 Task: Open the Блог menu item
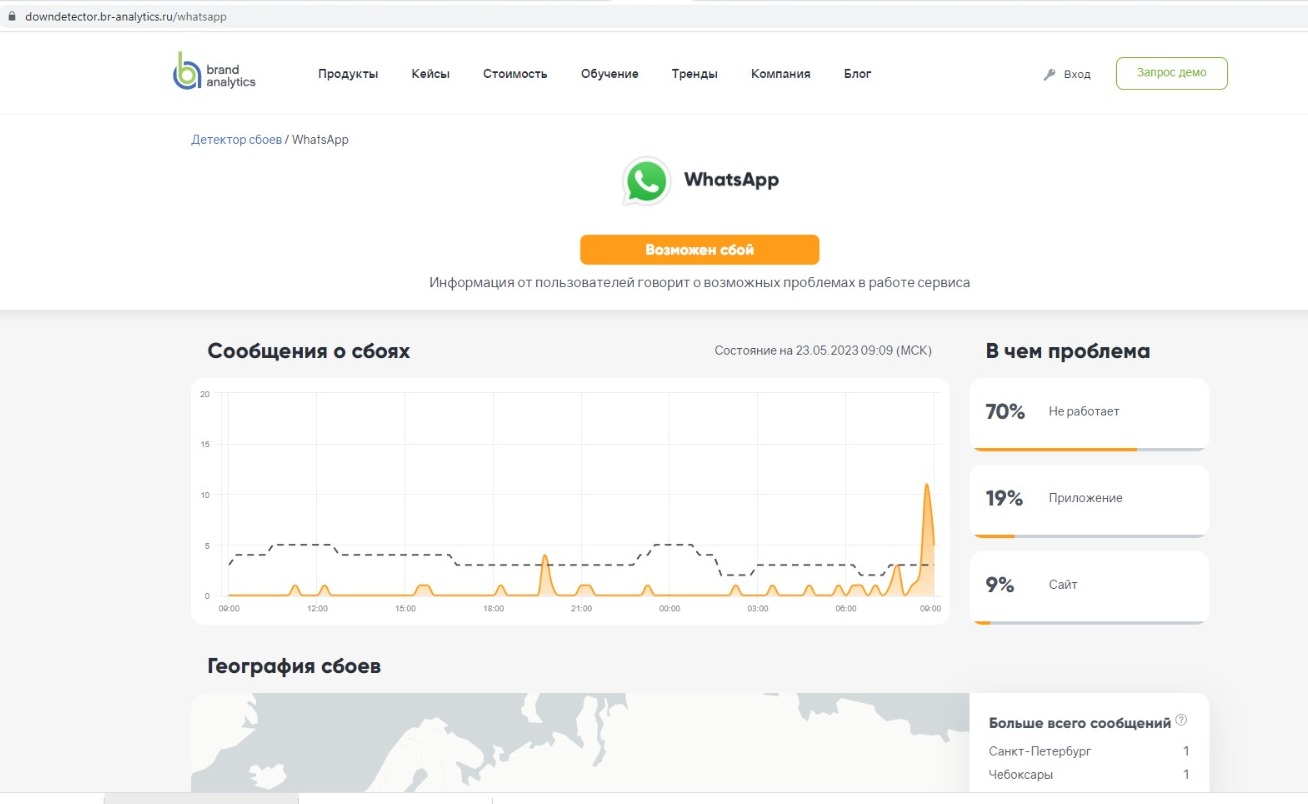pyautogui.click(x=857, y=74)
